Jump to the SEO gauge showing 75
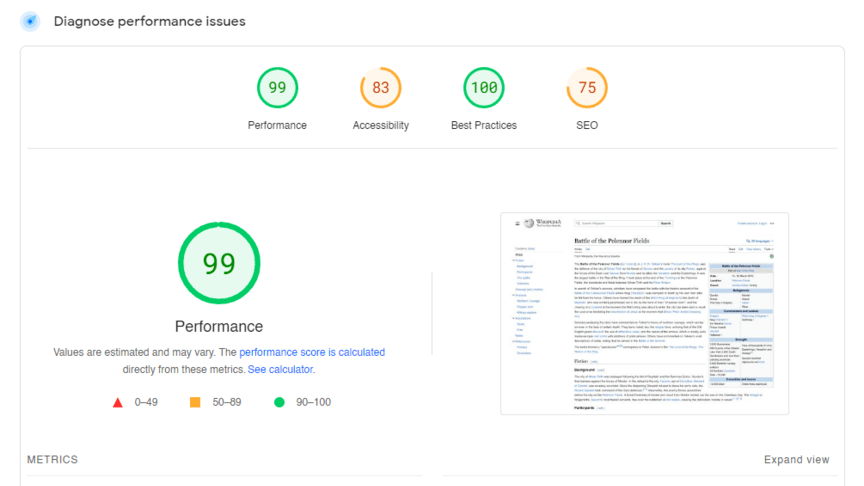Screen dimensions: 864x486 (587, 88)
